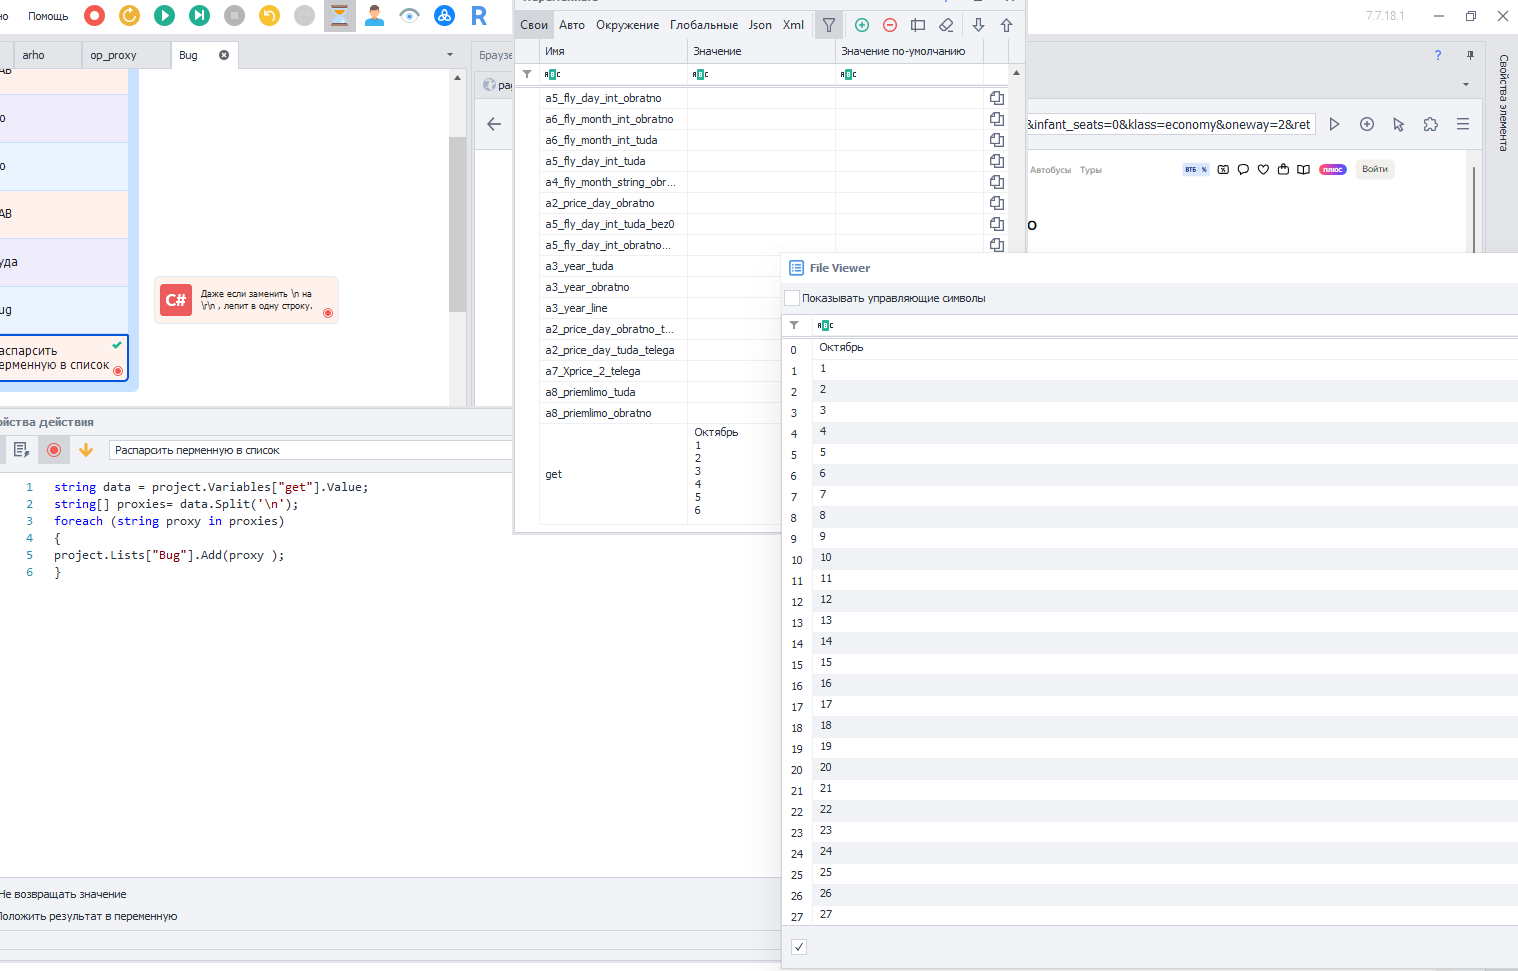Copy value of a5_fly_day_int_tuda row
1518x971 pixels.
pos(997,161)
